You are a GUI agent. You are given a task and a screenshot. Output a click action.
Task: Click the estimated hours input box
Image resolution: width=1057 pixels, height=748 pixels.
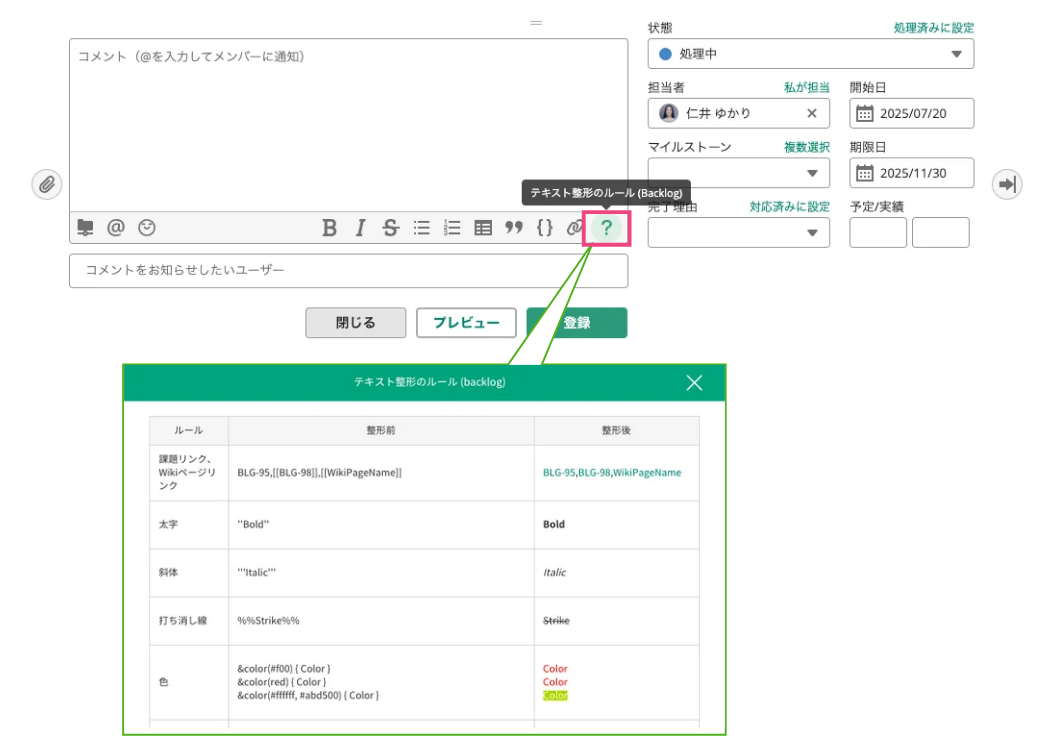878,232
